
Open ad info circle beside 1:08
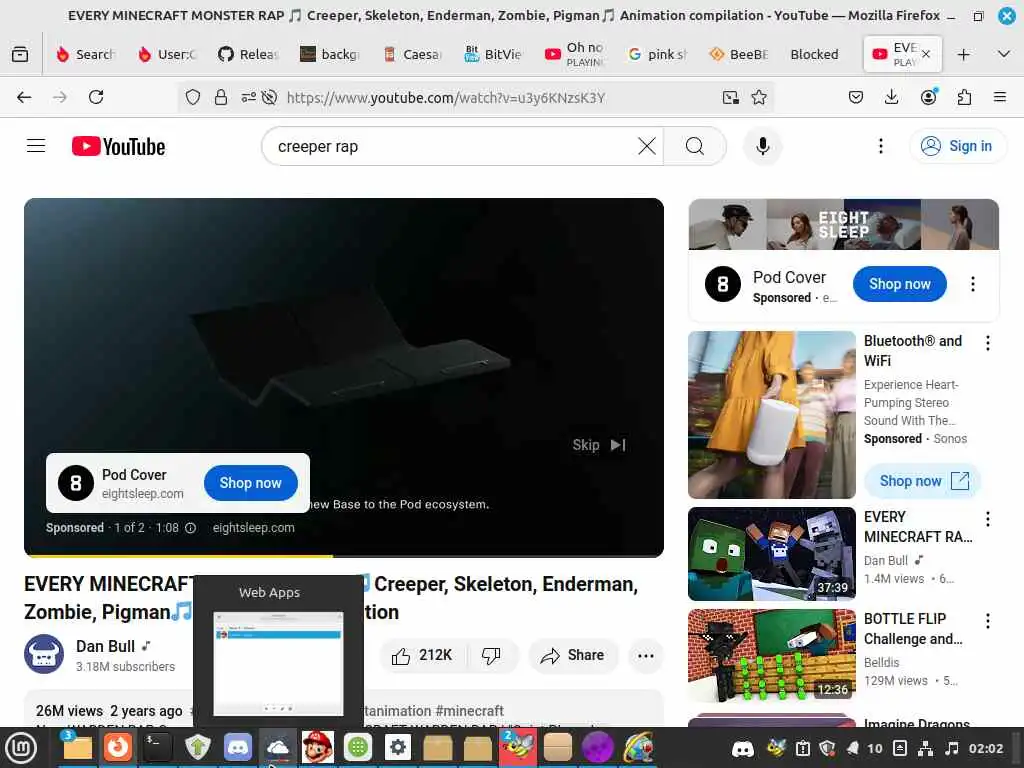pos(190,528)
